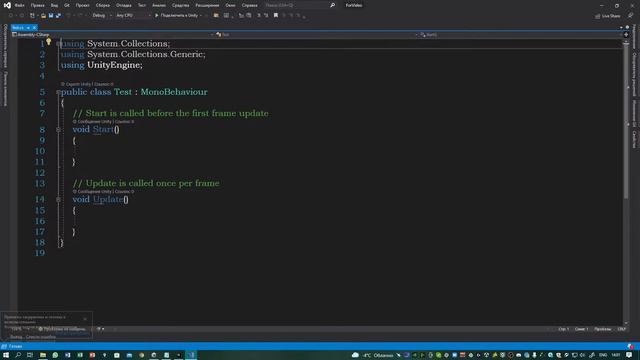Open the Файл menu
This screenshot has height=360, width=640.
[x=20, y=5]
